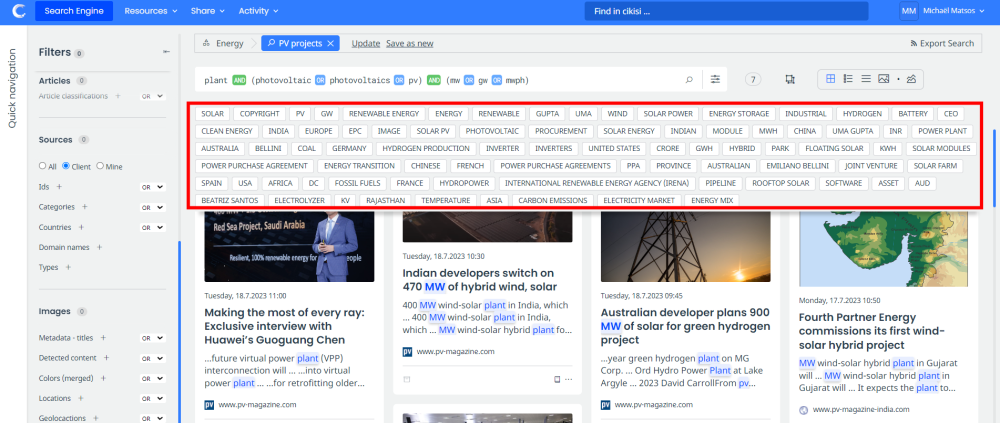
Task: Click the Update link
Action: [366, 43]
